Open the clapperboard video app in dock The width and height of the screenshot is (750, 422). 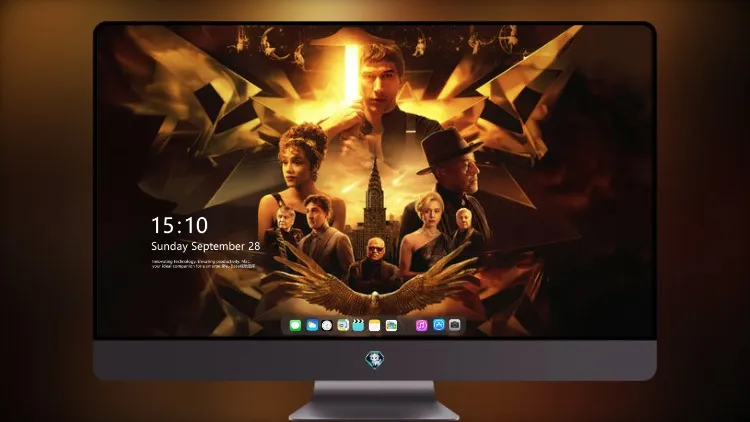358,326
